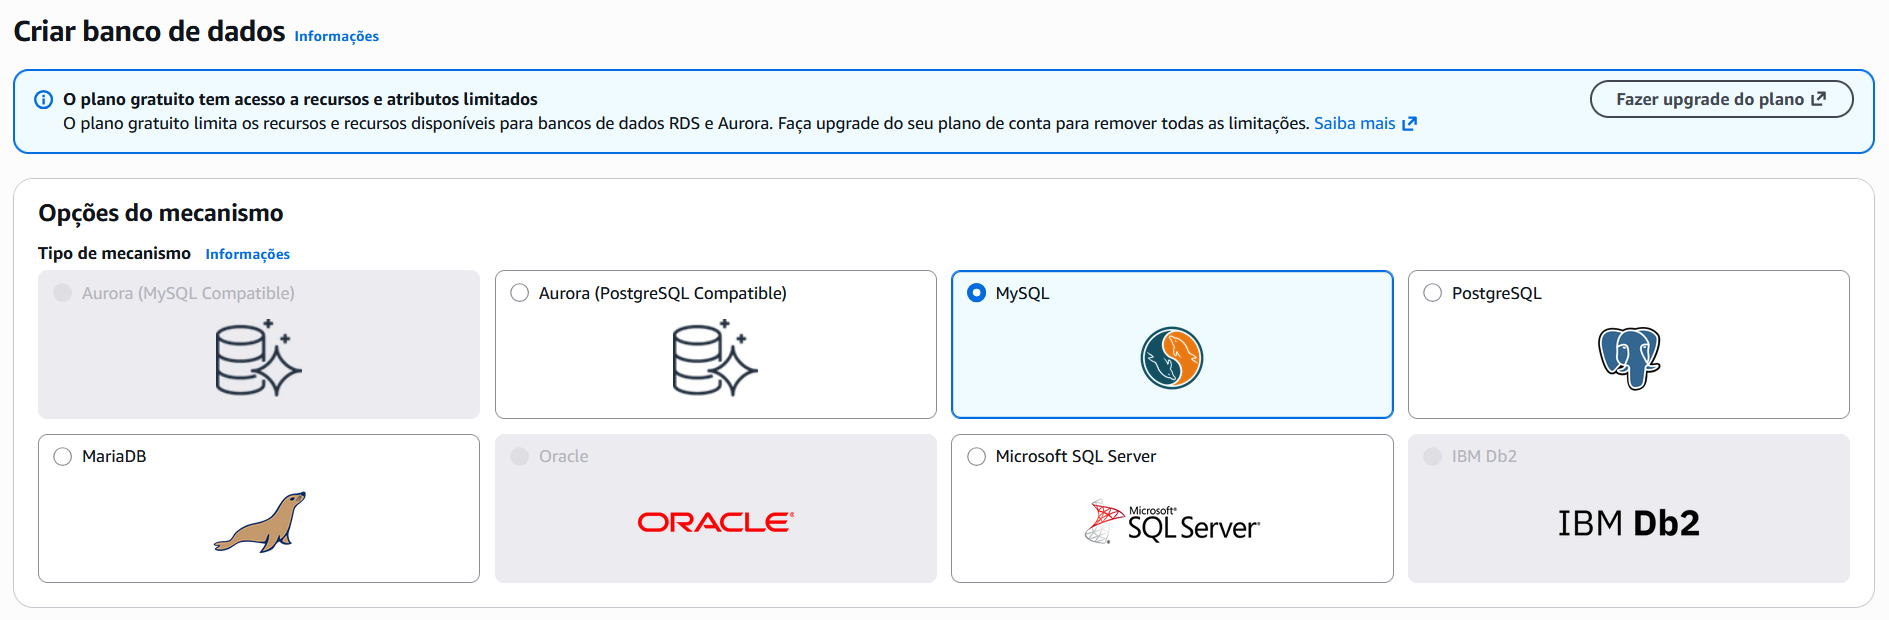The width and height of the screenshot is (1889, 620).
Task: Select the Microsoft SQL Server radio button
Action: (x=977, y=457)
